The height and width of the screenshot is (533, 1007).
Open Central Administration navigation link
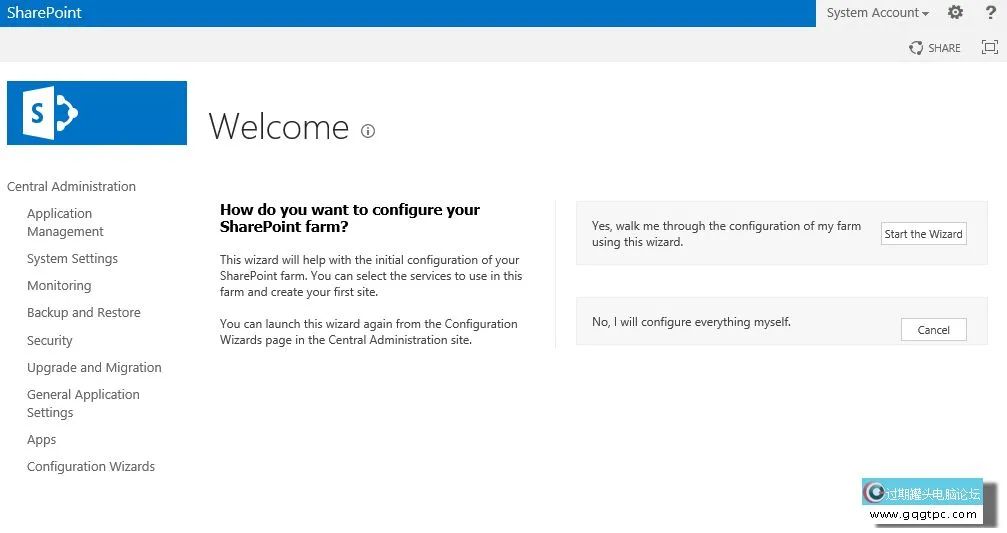(x=71, y=186)
